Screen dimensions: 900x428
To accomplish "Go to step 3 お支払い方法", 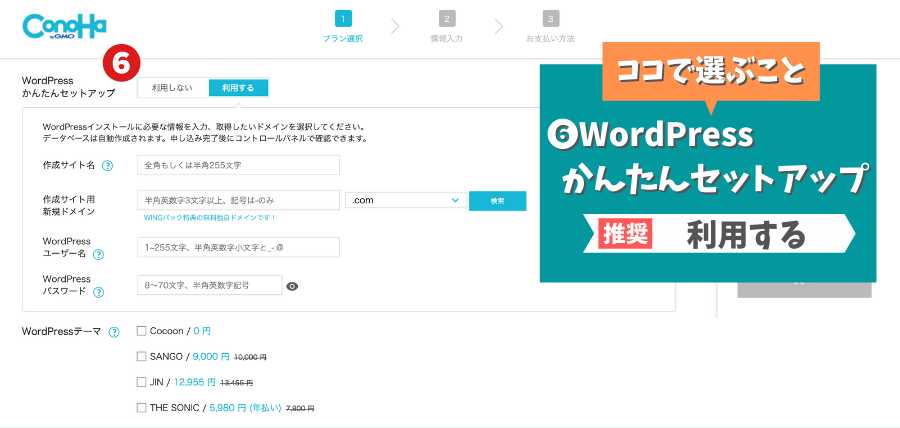I will coord(550,28).
